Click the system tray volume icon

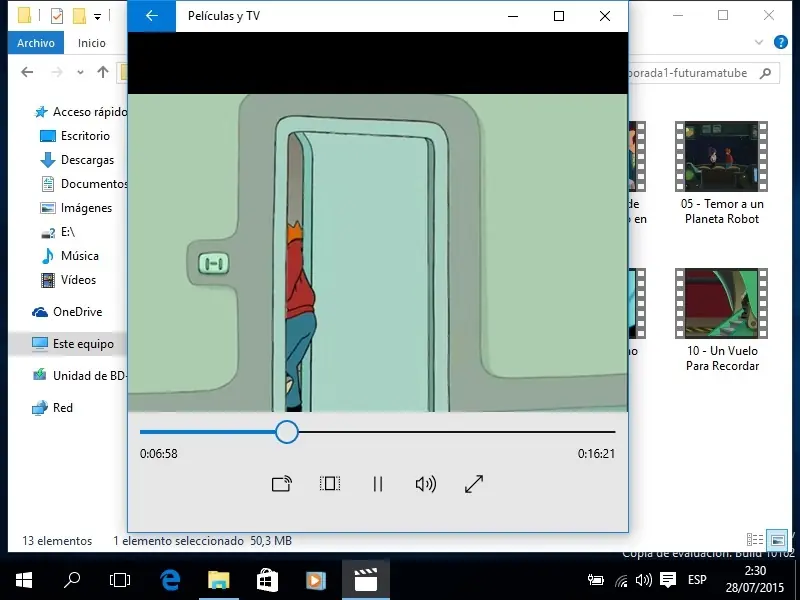point(643,580)
